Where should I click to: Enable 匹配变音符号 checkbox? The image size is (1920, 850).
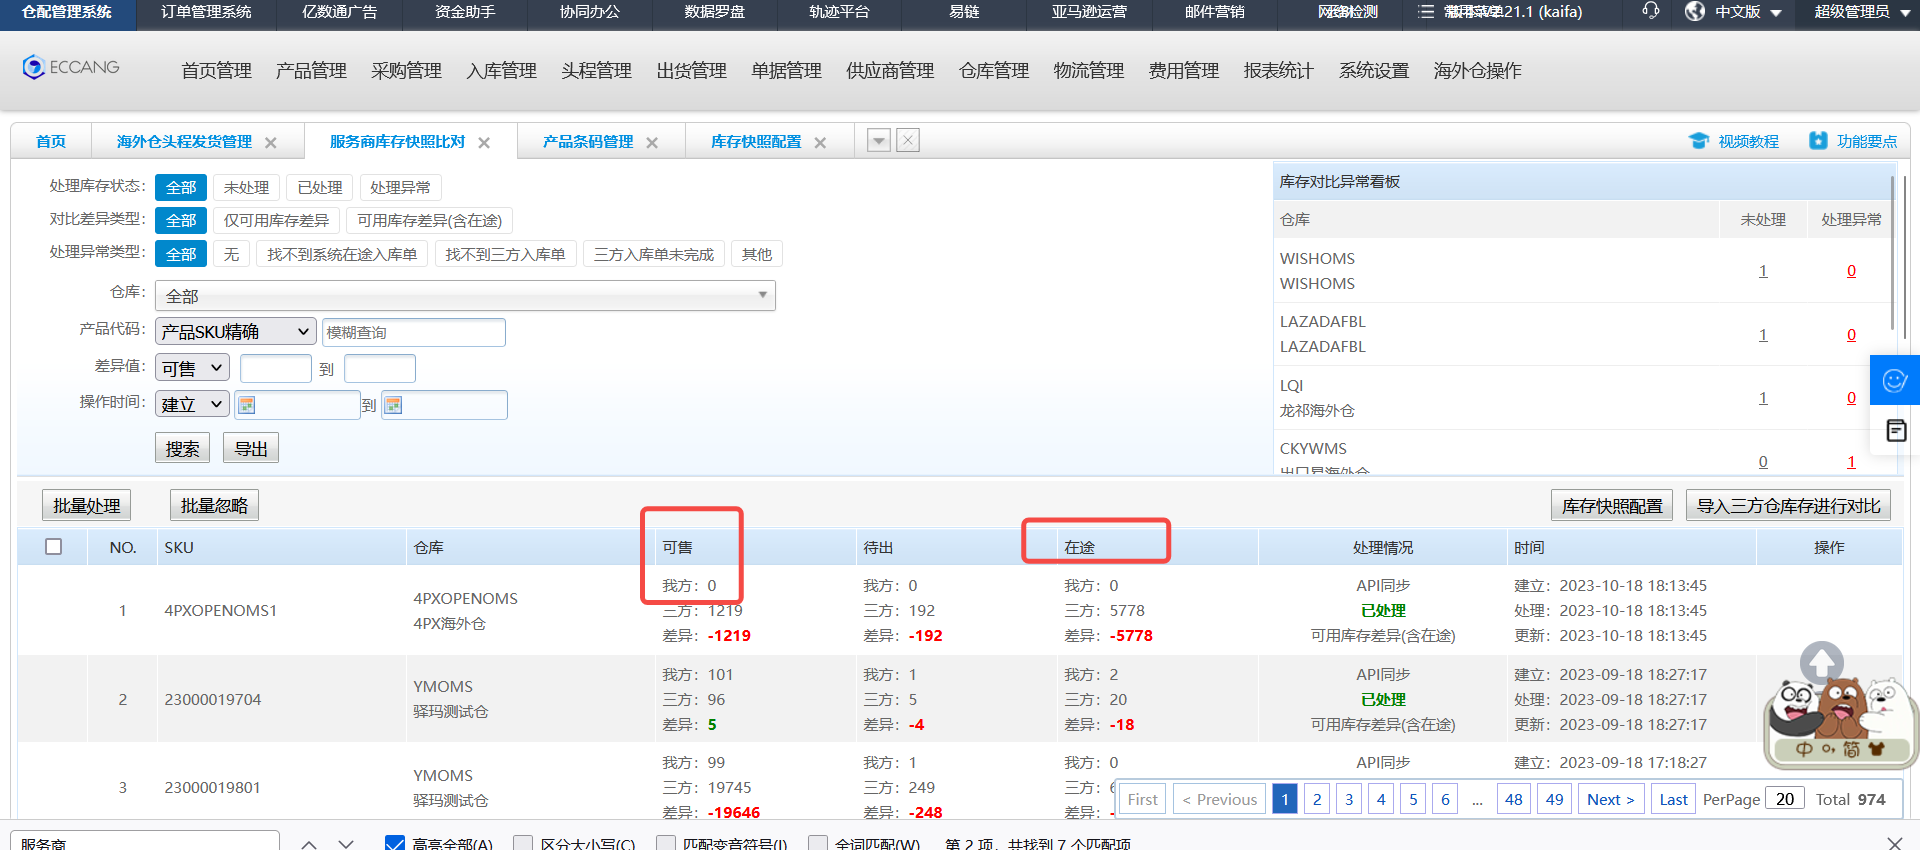pyautogui.click(x=666, y=843)
